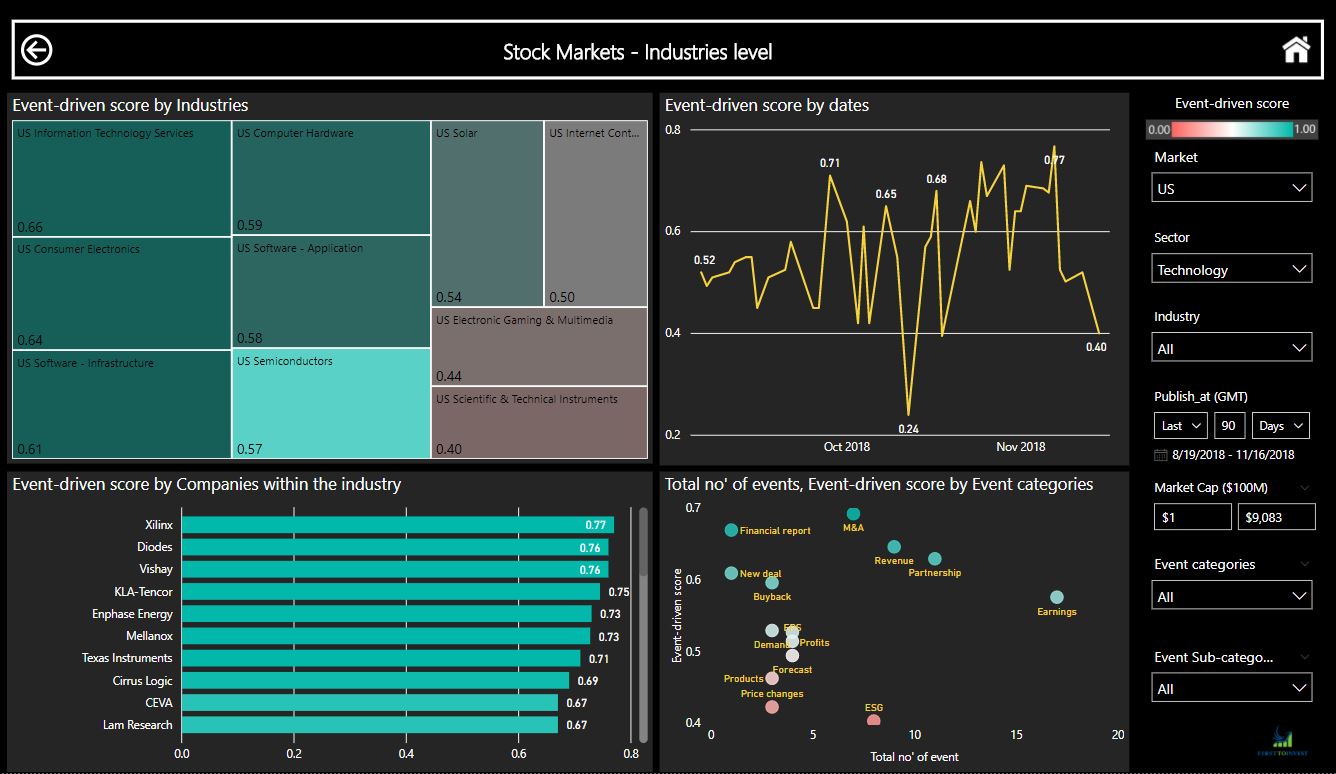Screen dimensions: 1336x774
Task: Click the Event-driven score color gradient legend
Action: (x=1231, y=129)
